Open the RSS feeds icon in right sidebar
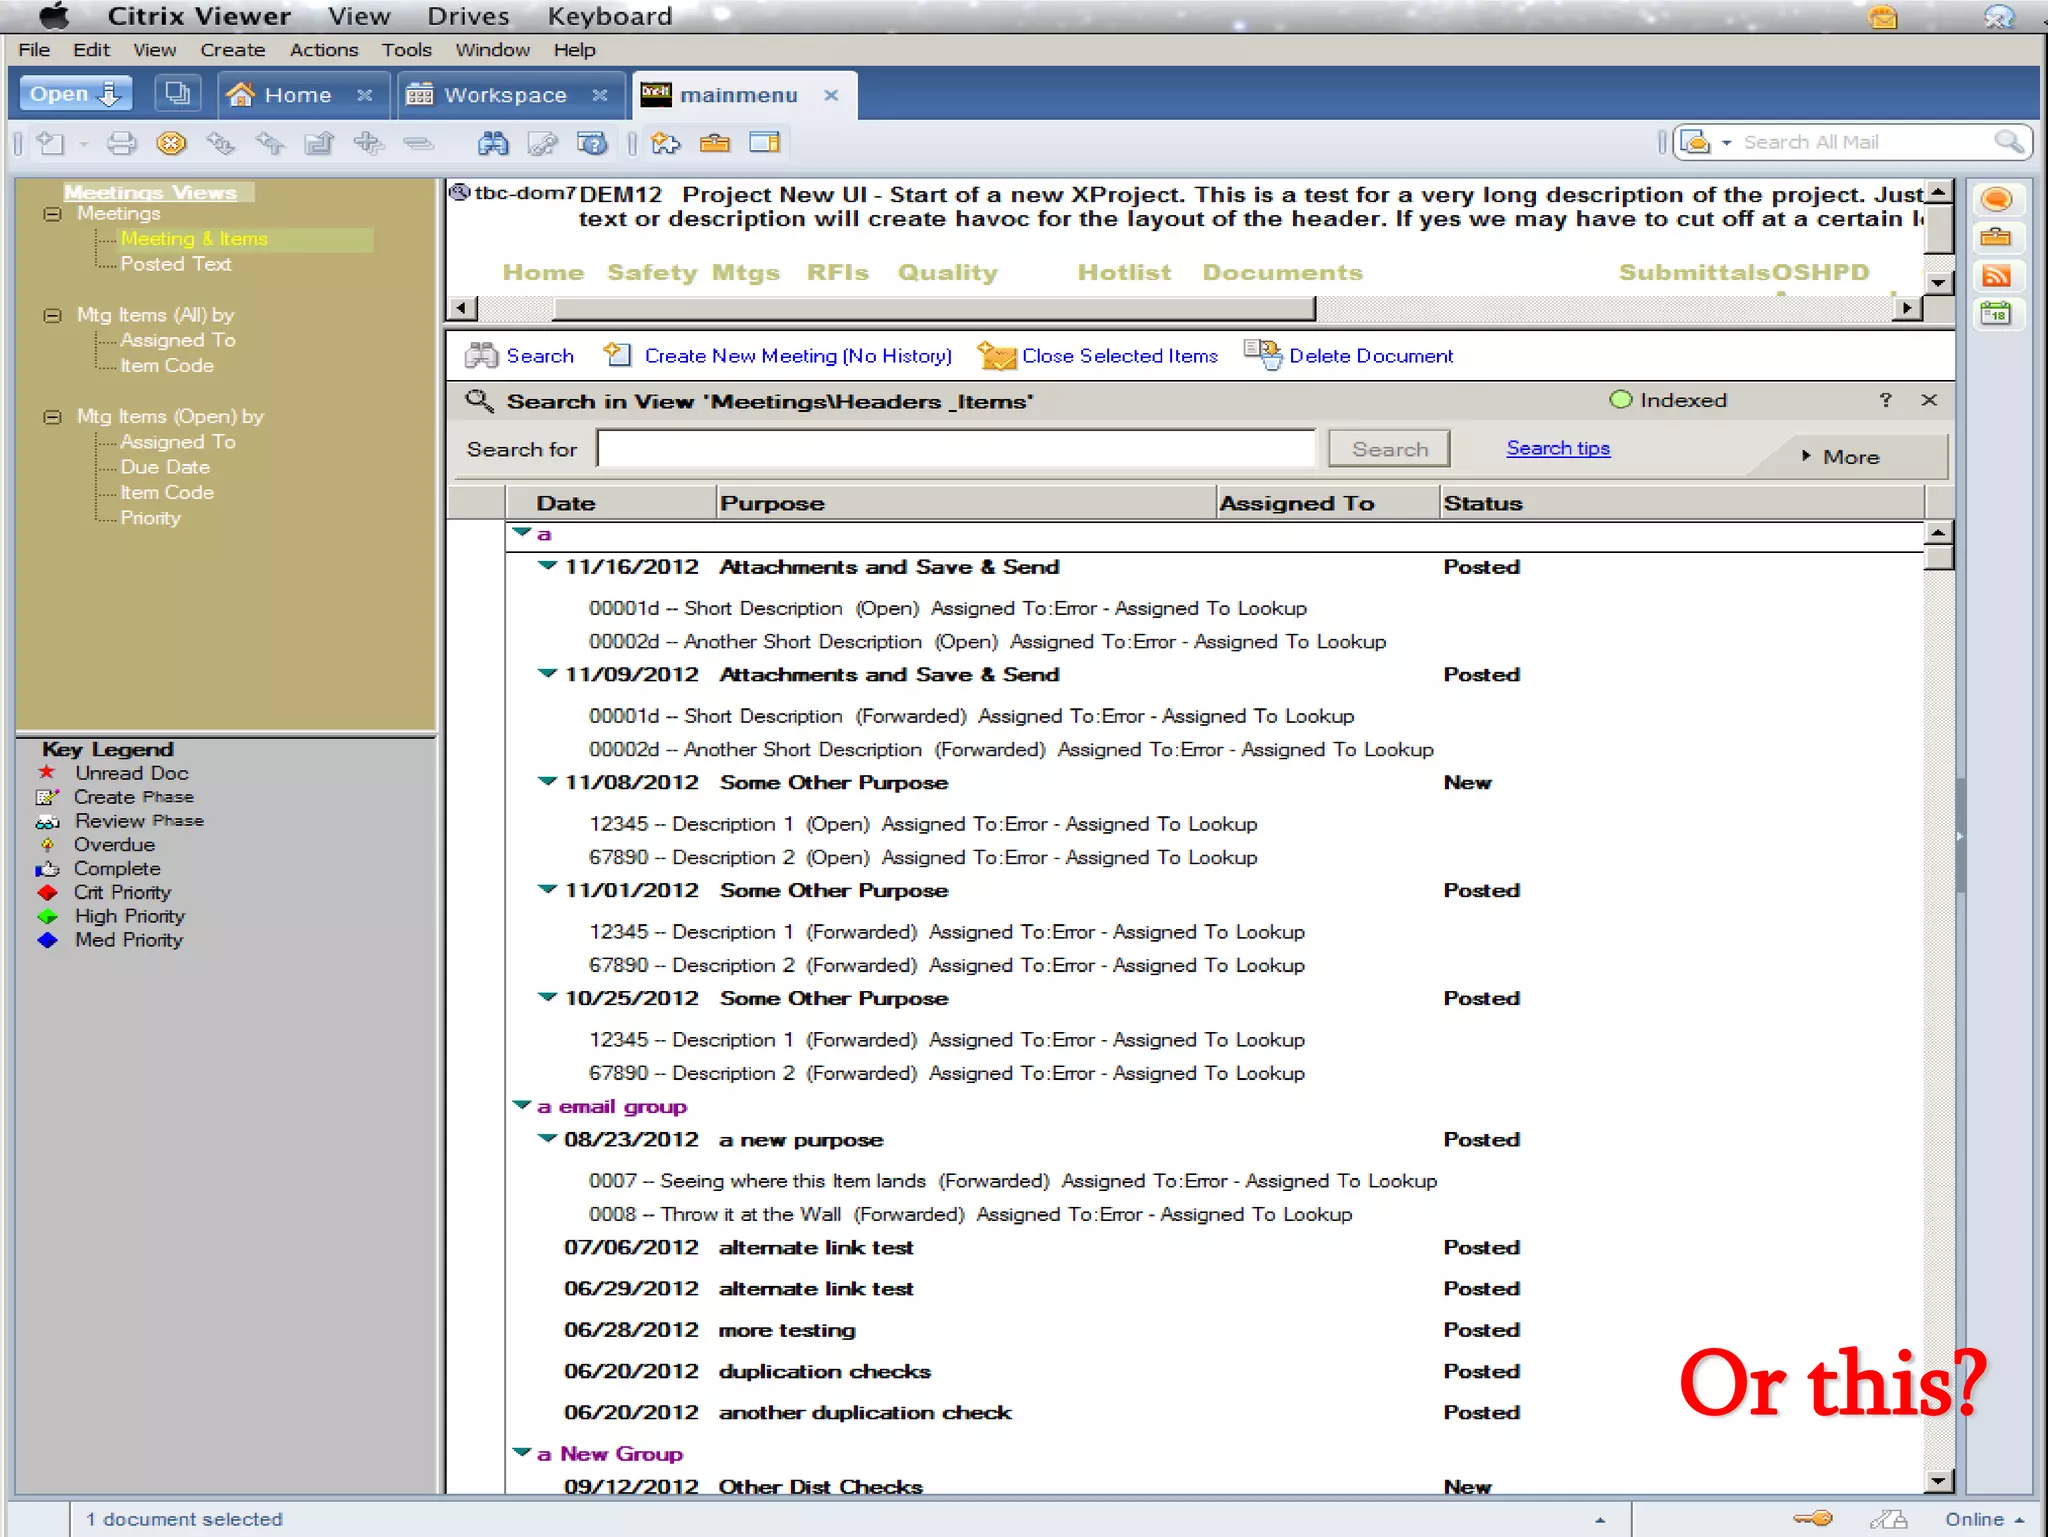The width and height of the screenshot is (2048, 1537). [x=1995, y=276]
